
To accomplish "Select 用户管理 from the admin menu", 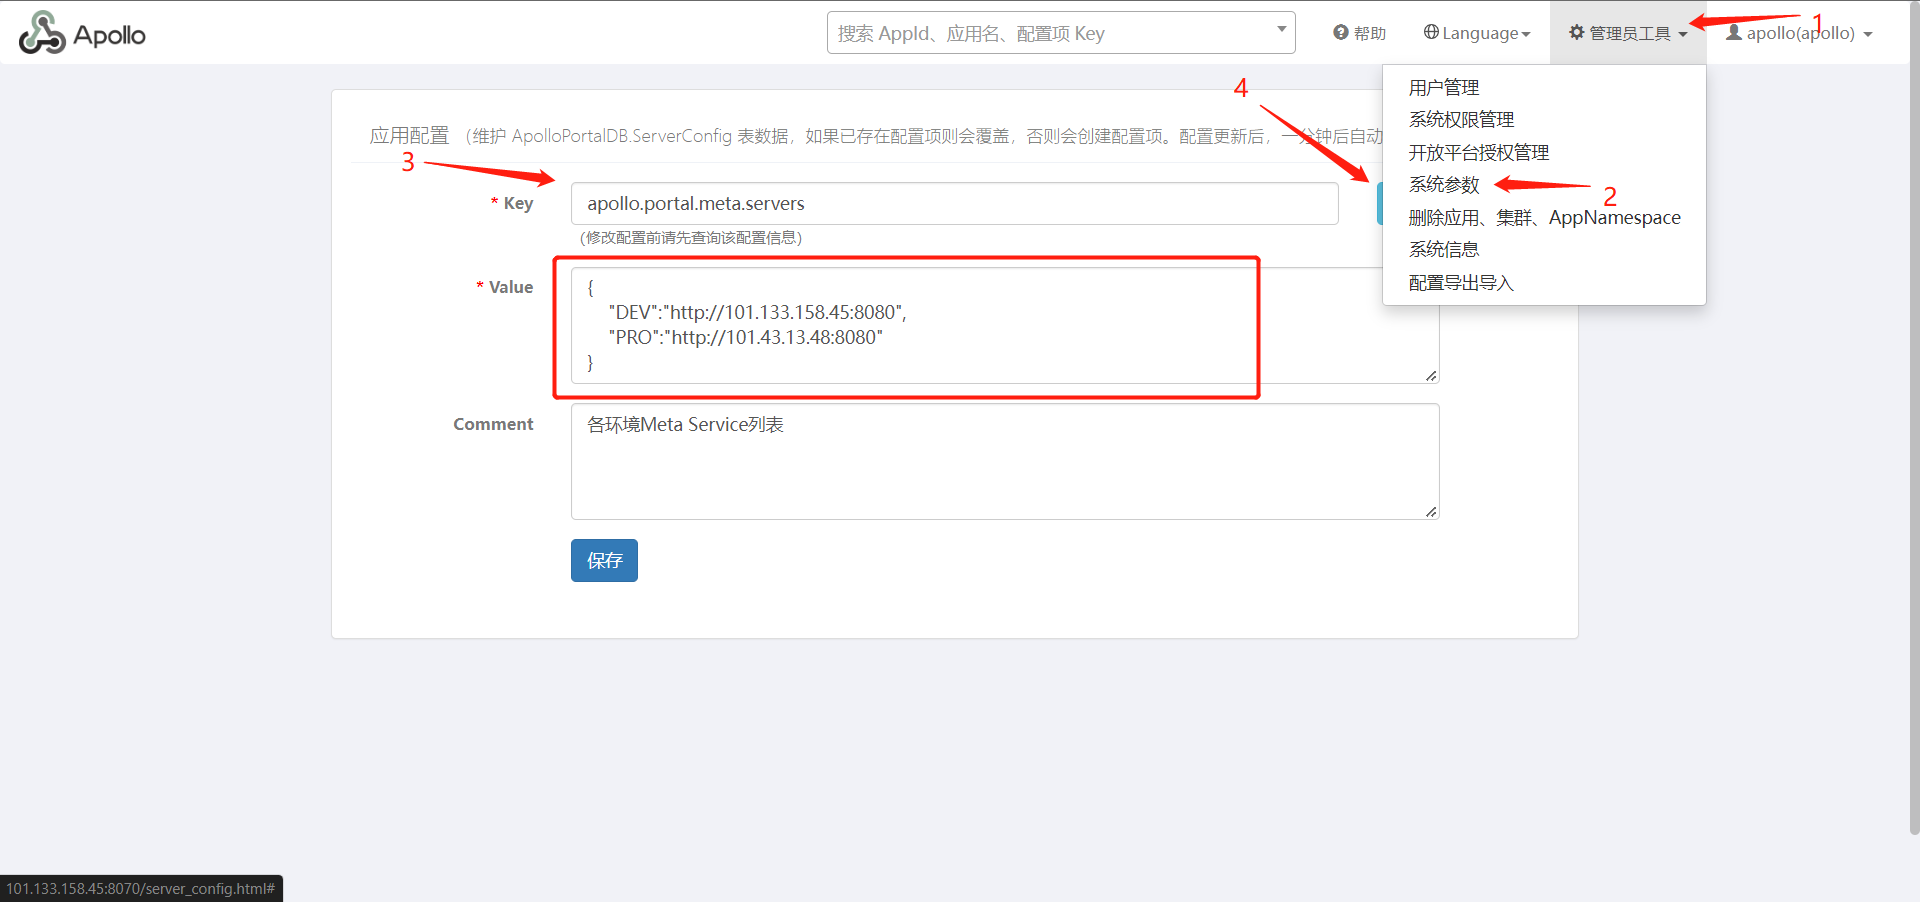I will 1443,88.
